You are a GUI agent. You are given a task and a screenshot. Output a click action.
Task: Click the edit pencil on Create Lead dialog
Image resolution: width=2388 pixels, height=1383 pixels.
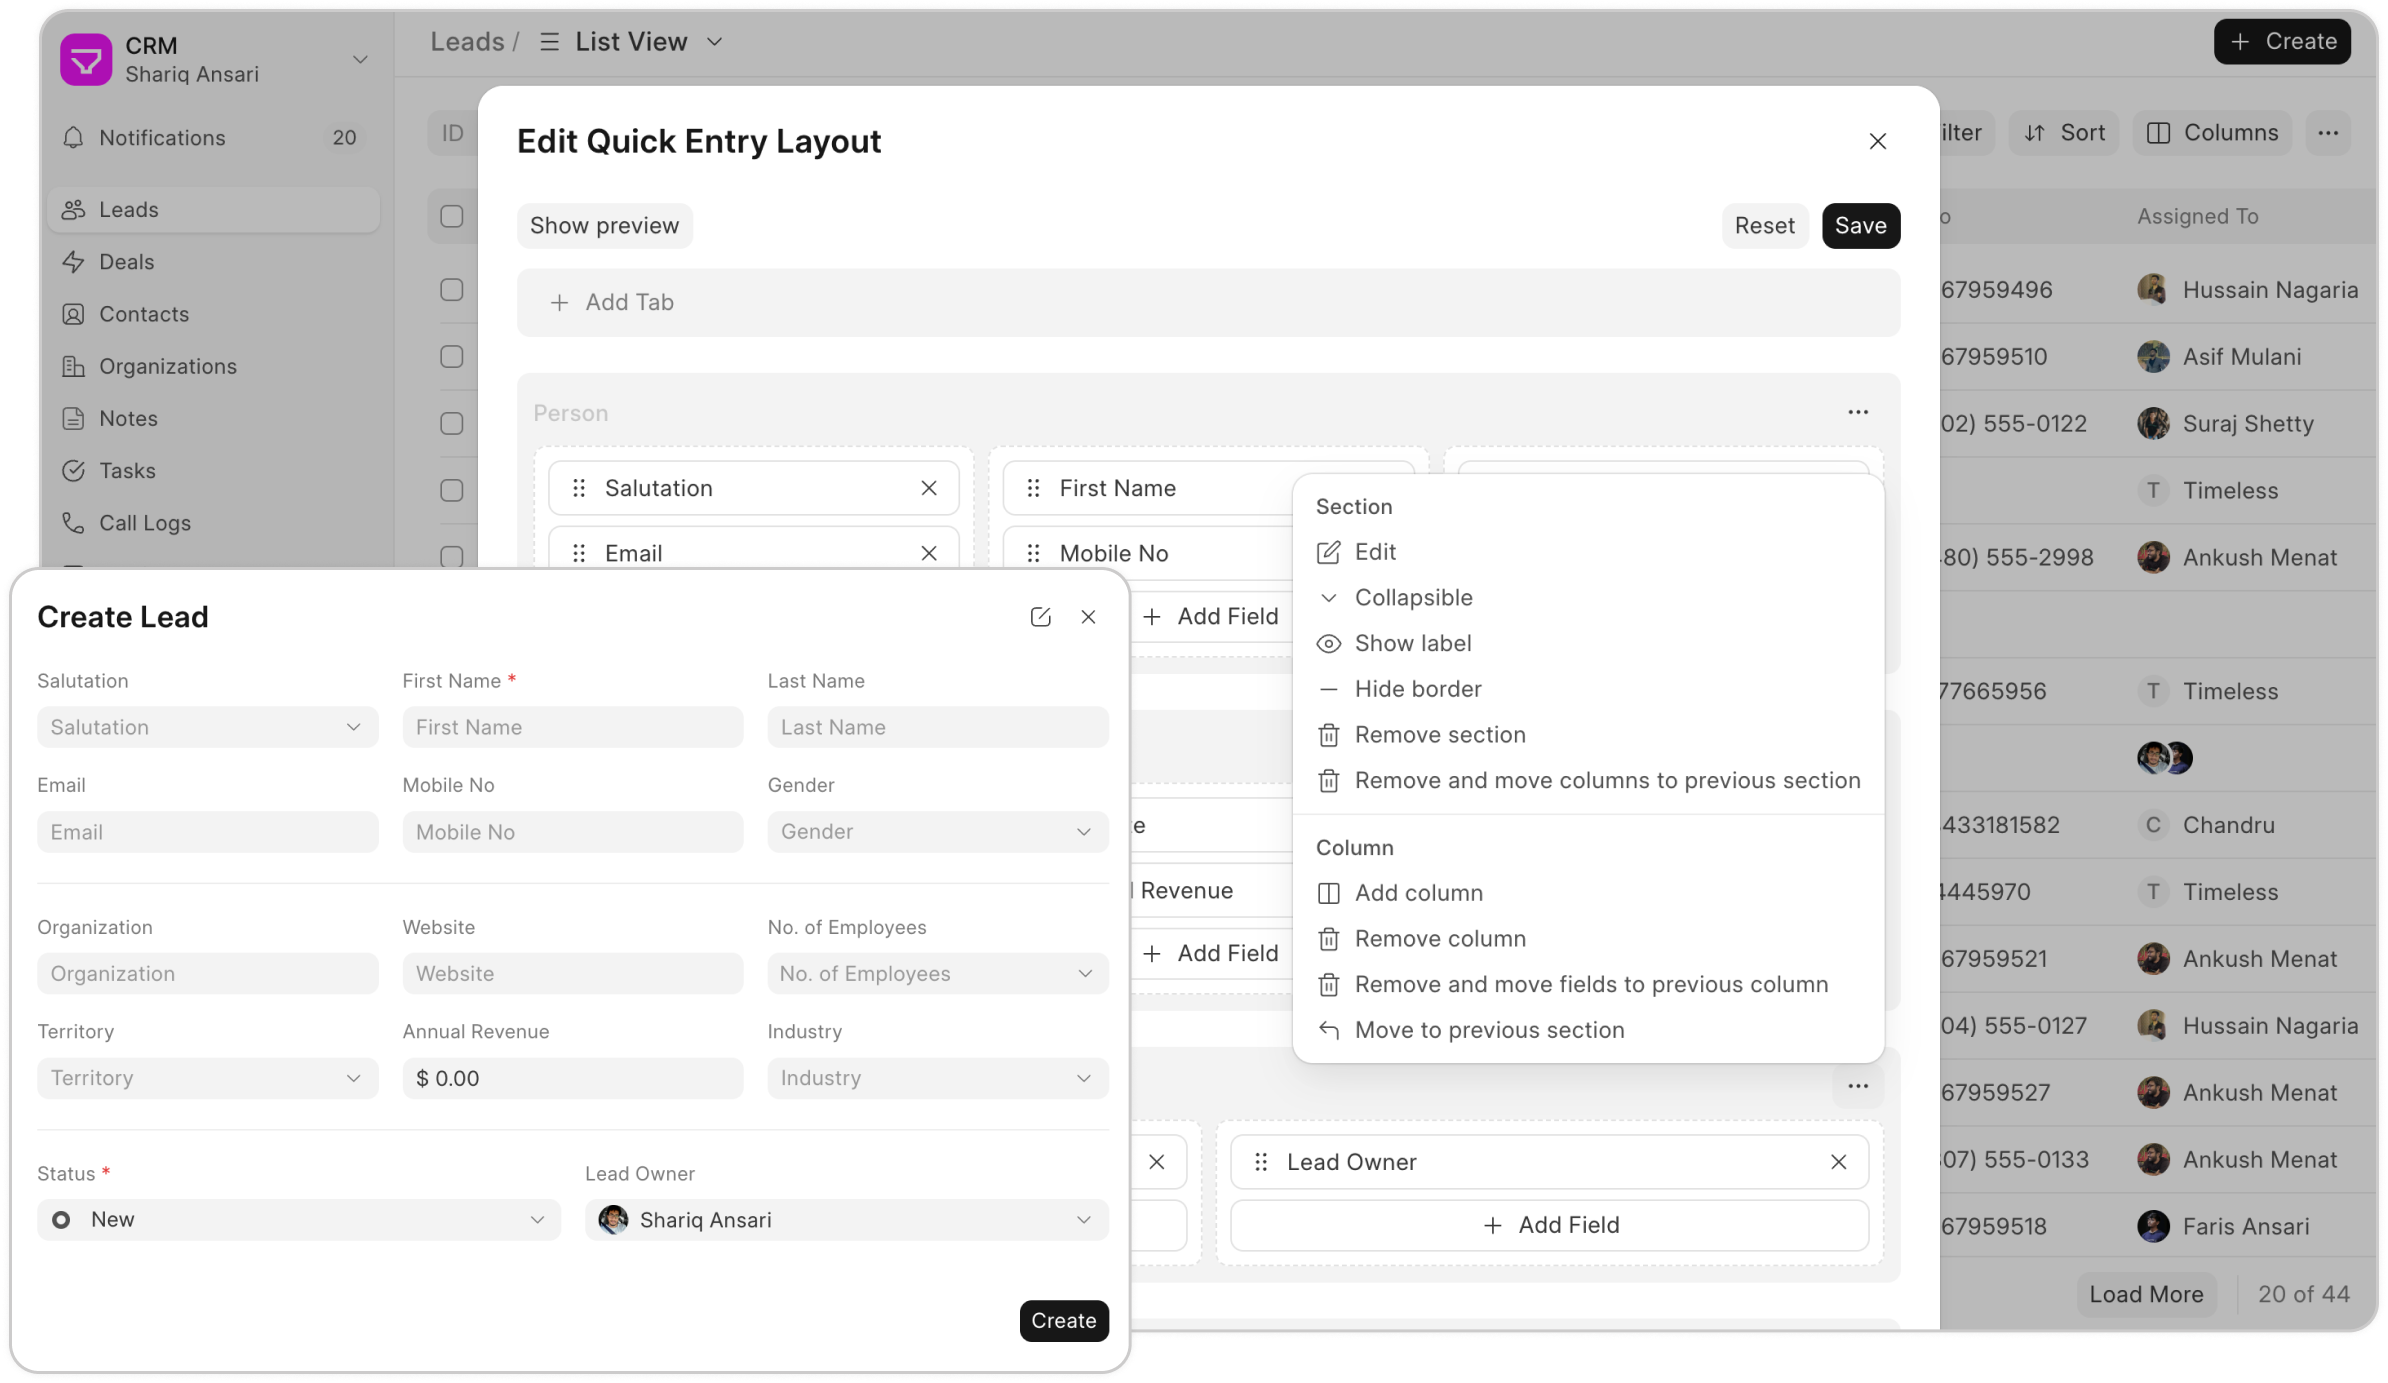(1041, 617)
